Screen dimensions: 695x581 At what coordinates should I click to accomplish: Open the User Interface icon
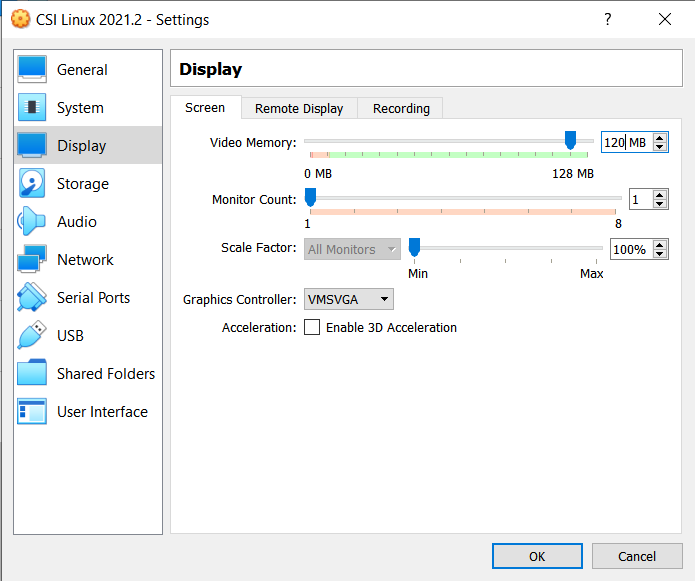point(32,411)
